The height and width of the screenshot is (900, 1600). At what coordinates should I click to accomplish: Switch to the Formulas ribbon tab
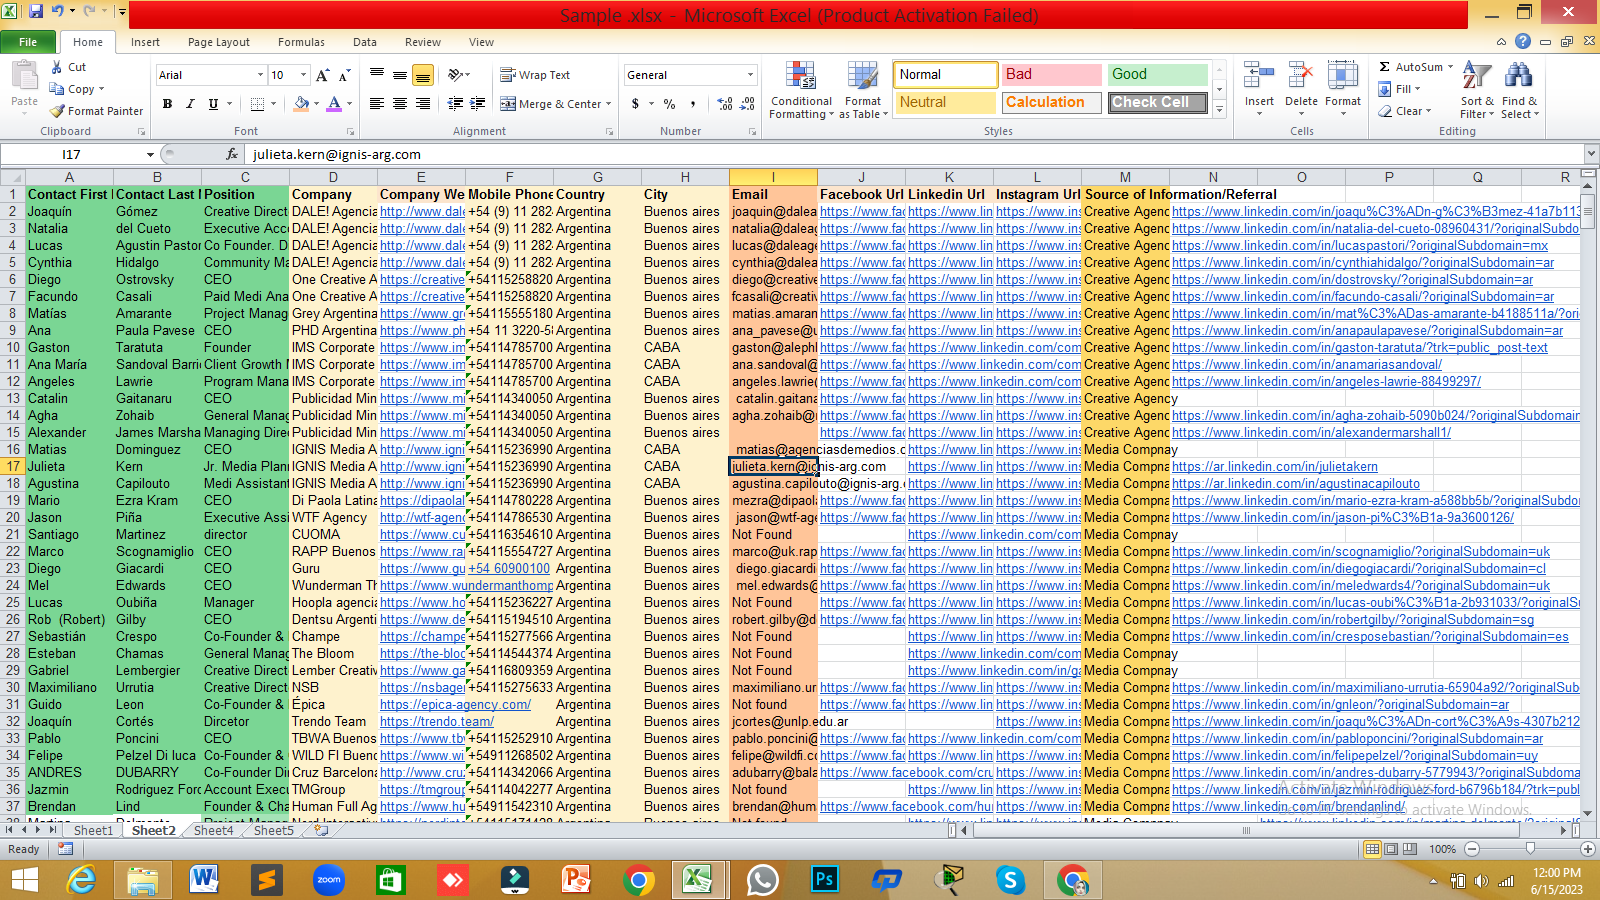click(x=301, y=42)
